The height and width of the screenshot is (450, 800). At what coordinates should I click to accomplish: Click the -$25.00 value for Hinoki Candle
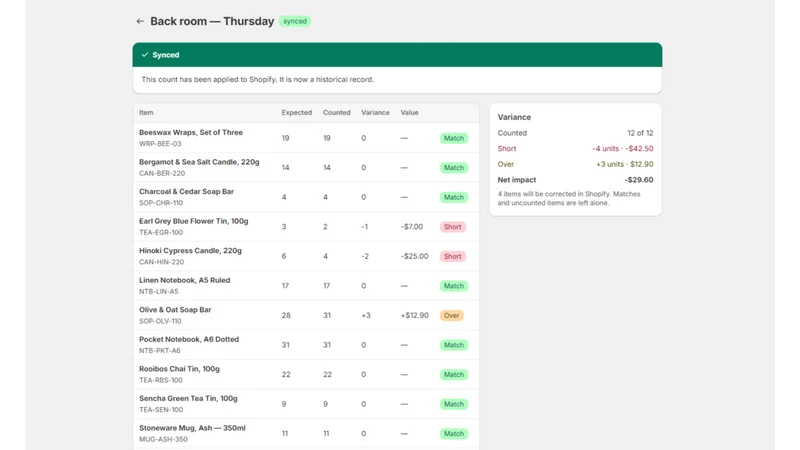414,257
